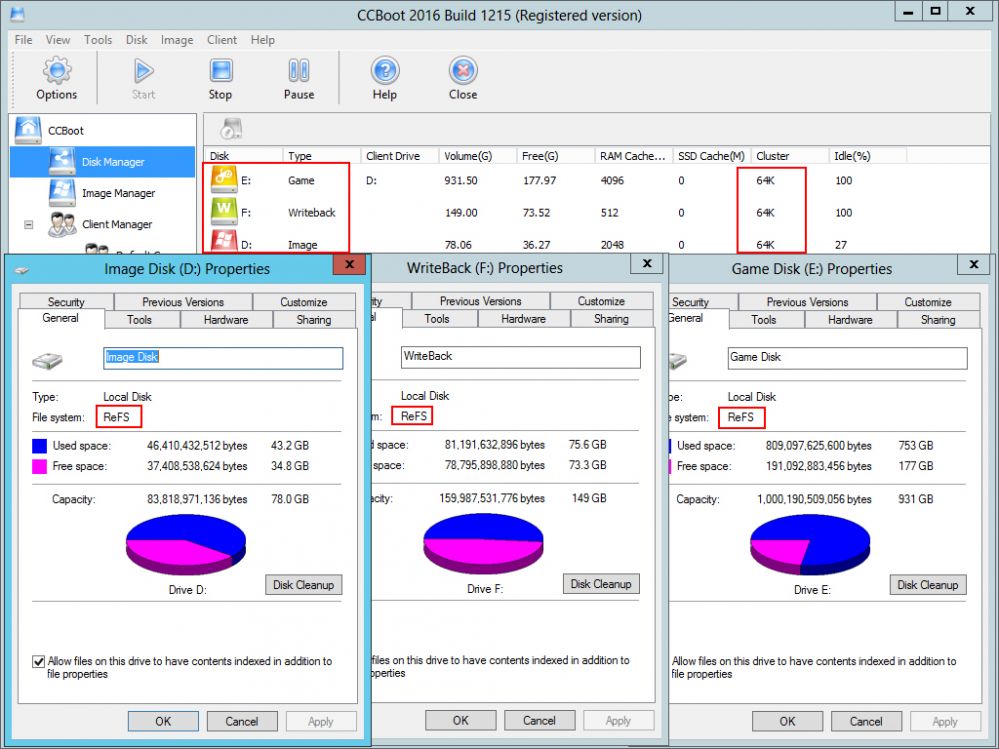Open Sharing tab in Image Disk Properties

(314, 319)
